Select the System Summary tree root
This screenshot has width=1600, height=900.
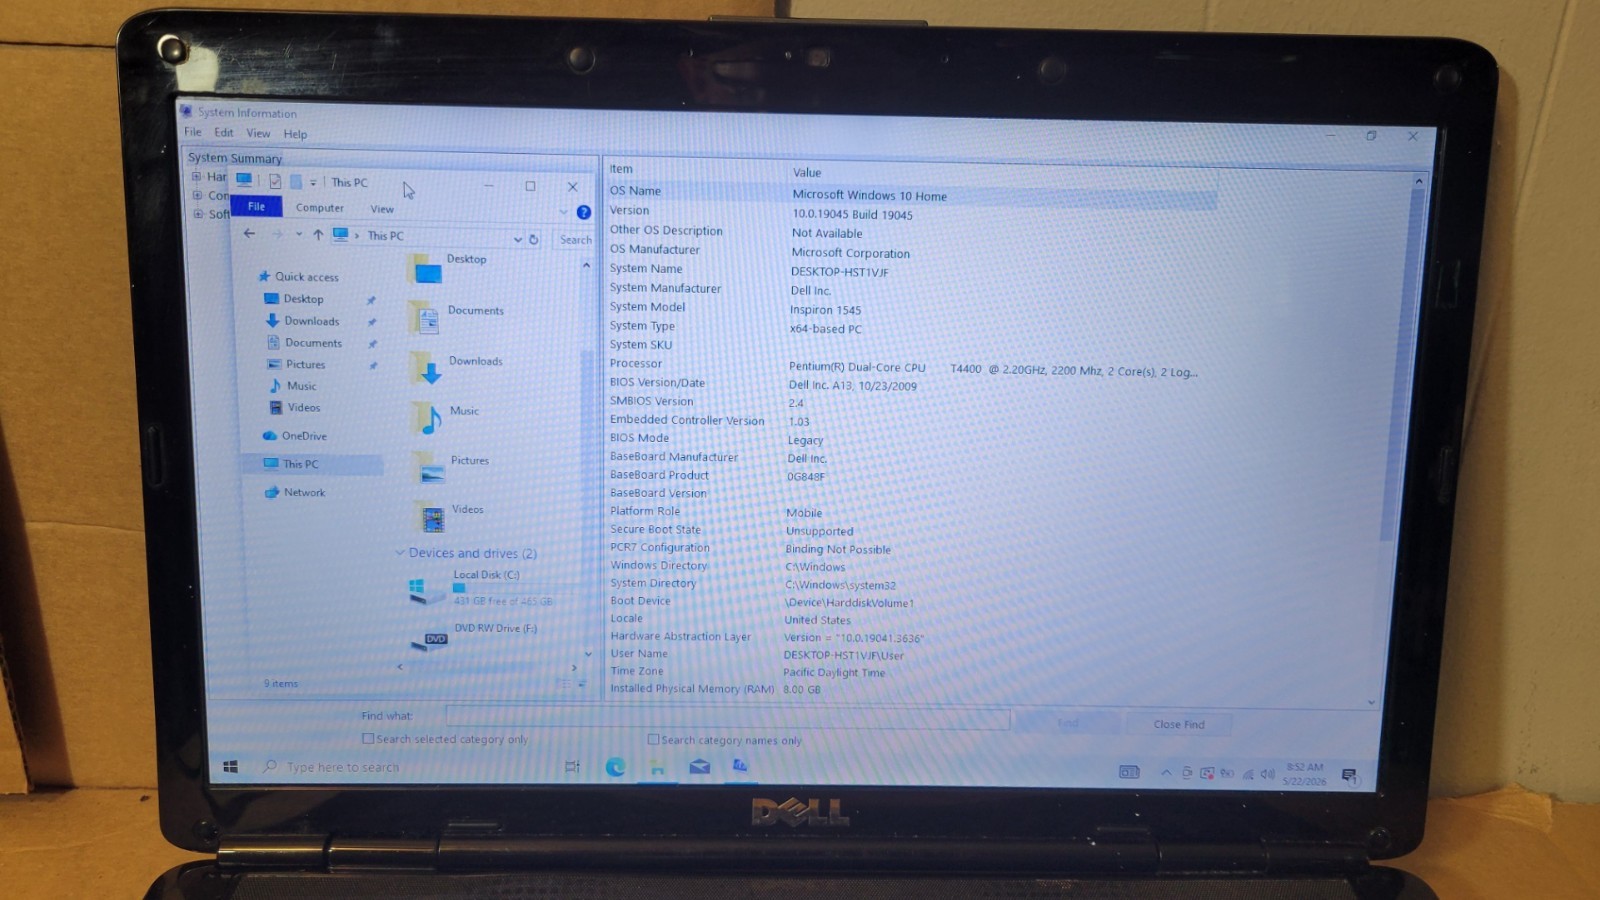235,158
